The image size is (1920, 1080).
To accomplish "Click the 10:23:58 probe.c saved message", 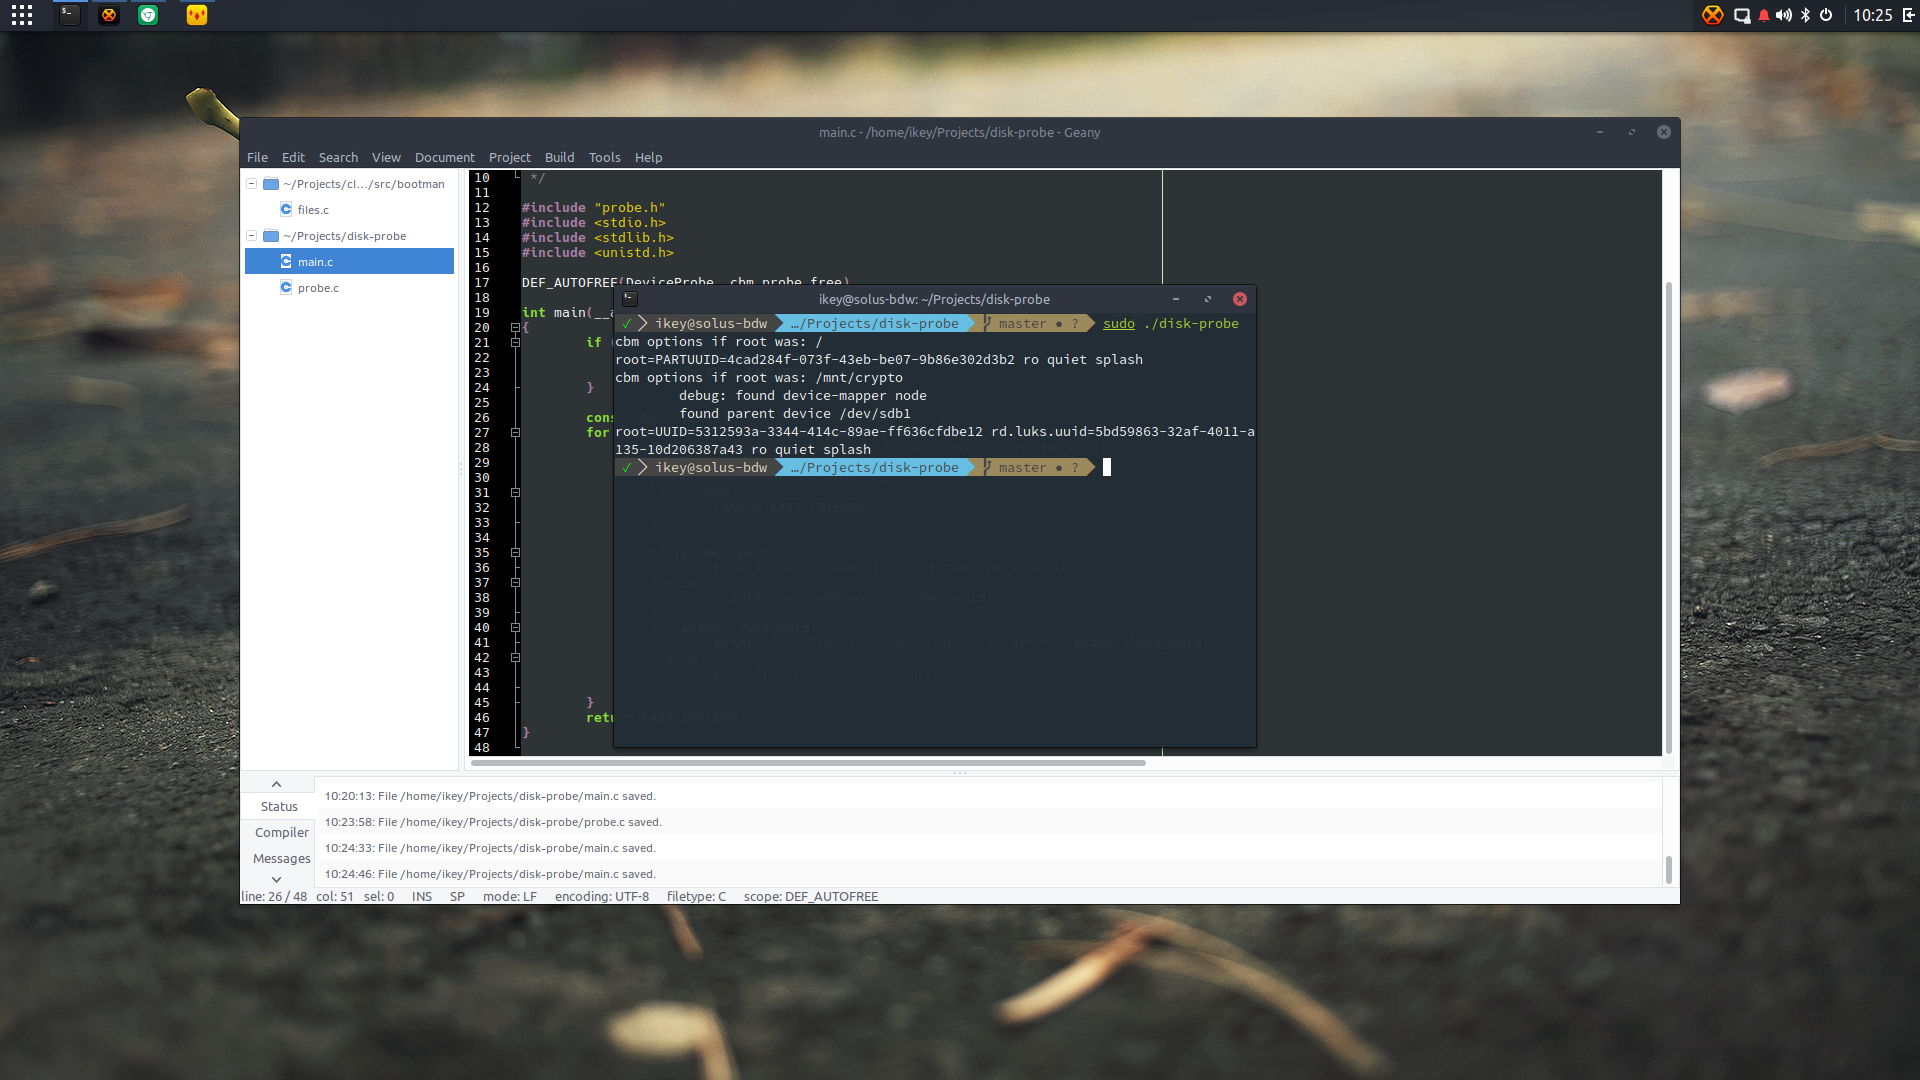I will pos(493,822).
